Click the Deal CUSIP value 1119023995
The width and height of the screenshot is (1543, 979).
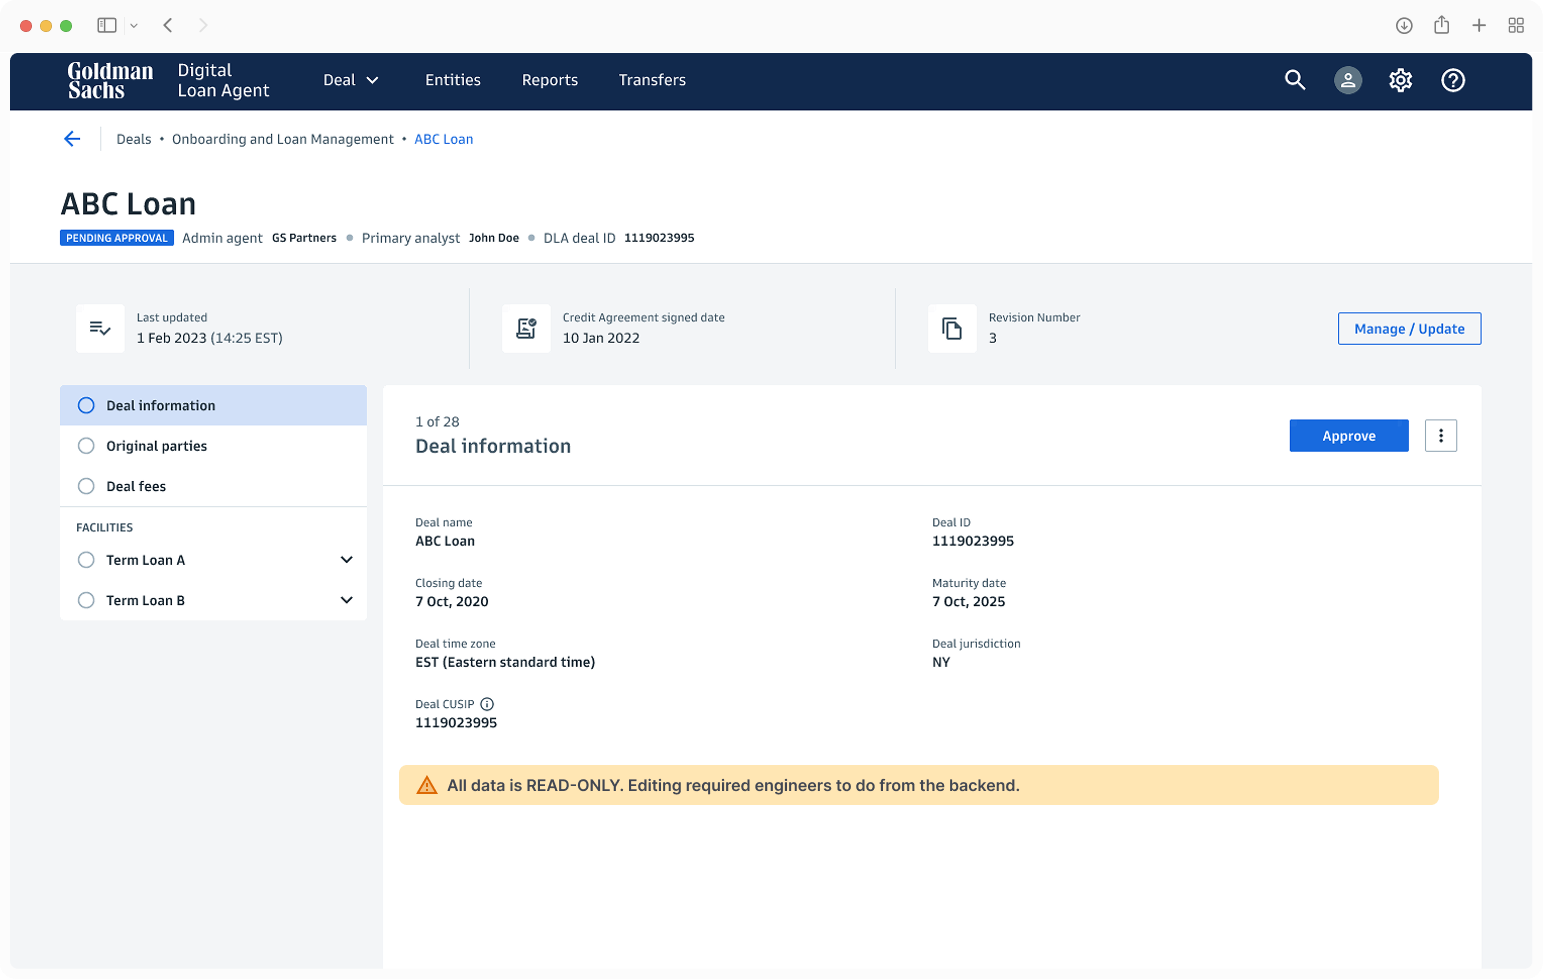click(x=456, y=723)
